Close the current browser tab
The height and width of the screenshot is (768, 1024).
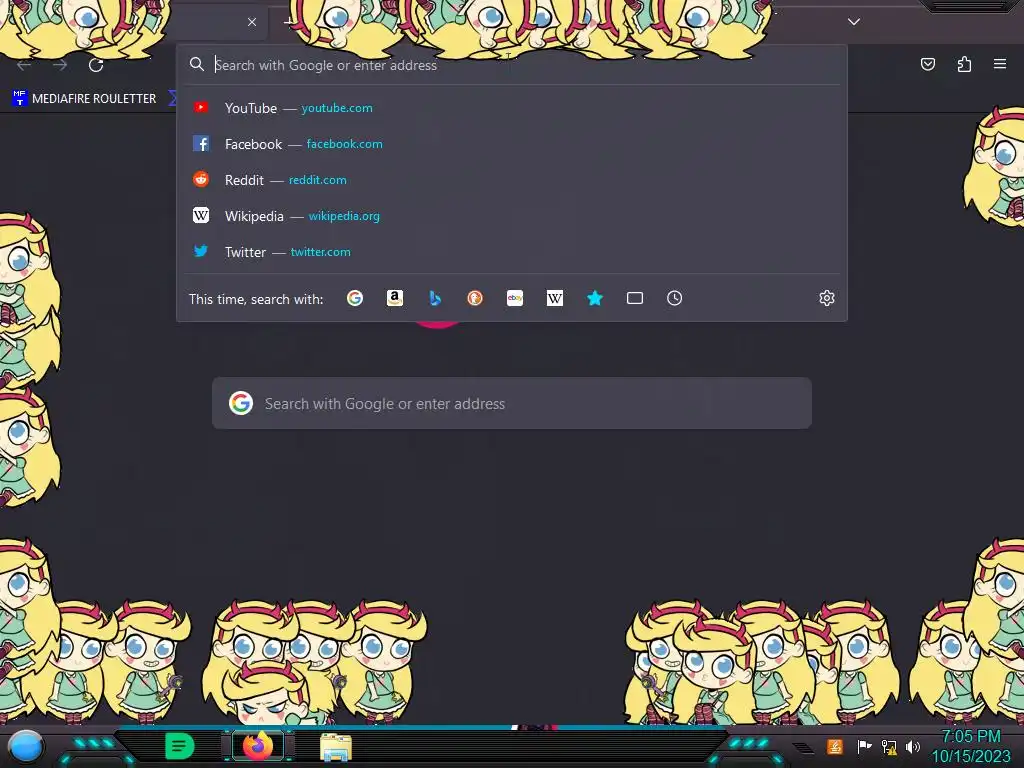point(252,22)
